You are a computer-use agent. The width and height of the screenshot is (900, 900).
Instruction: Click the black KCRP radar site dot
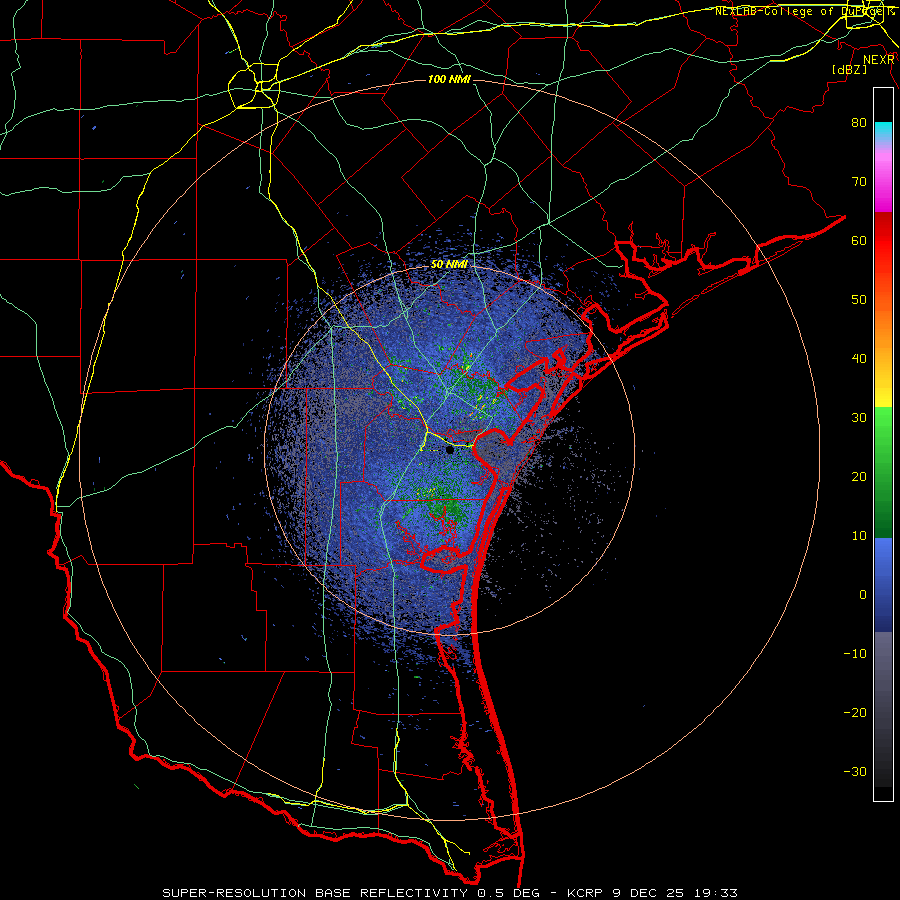[449, 450]
